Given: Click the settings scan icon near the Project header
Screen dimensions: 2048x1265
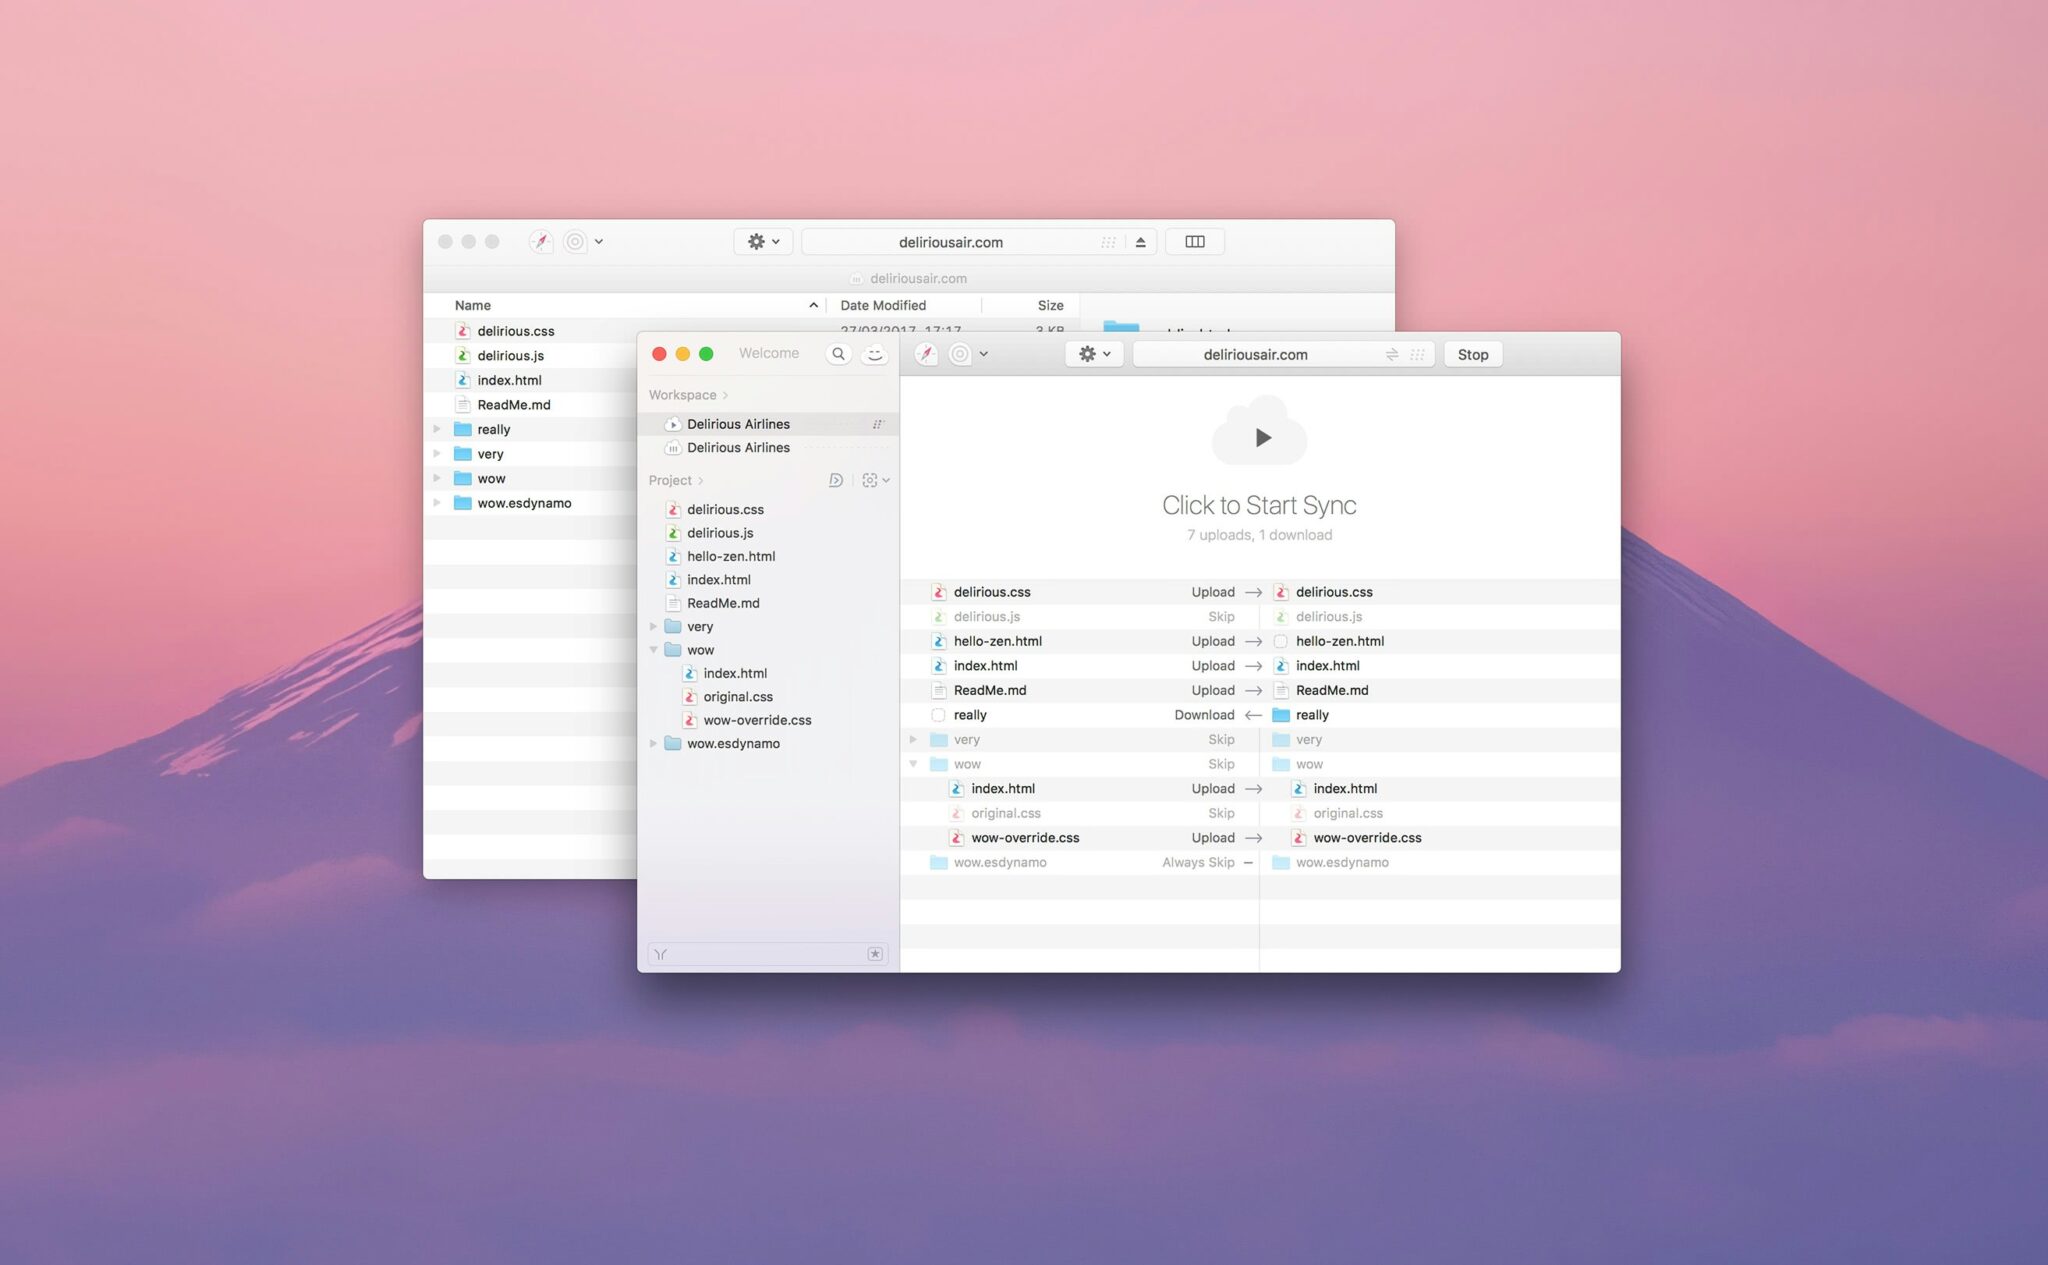Looking at the screenshot, I should 871,480.
